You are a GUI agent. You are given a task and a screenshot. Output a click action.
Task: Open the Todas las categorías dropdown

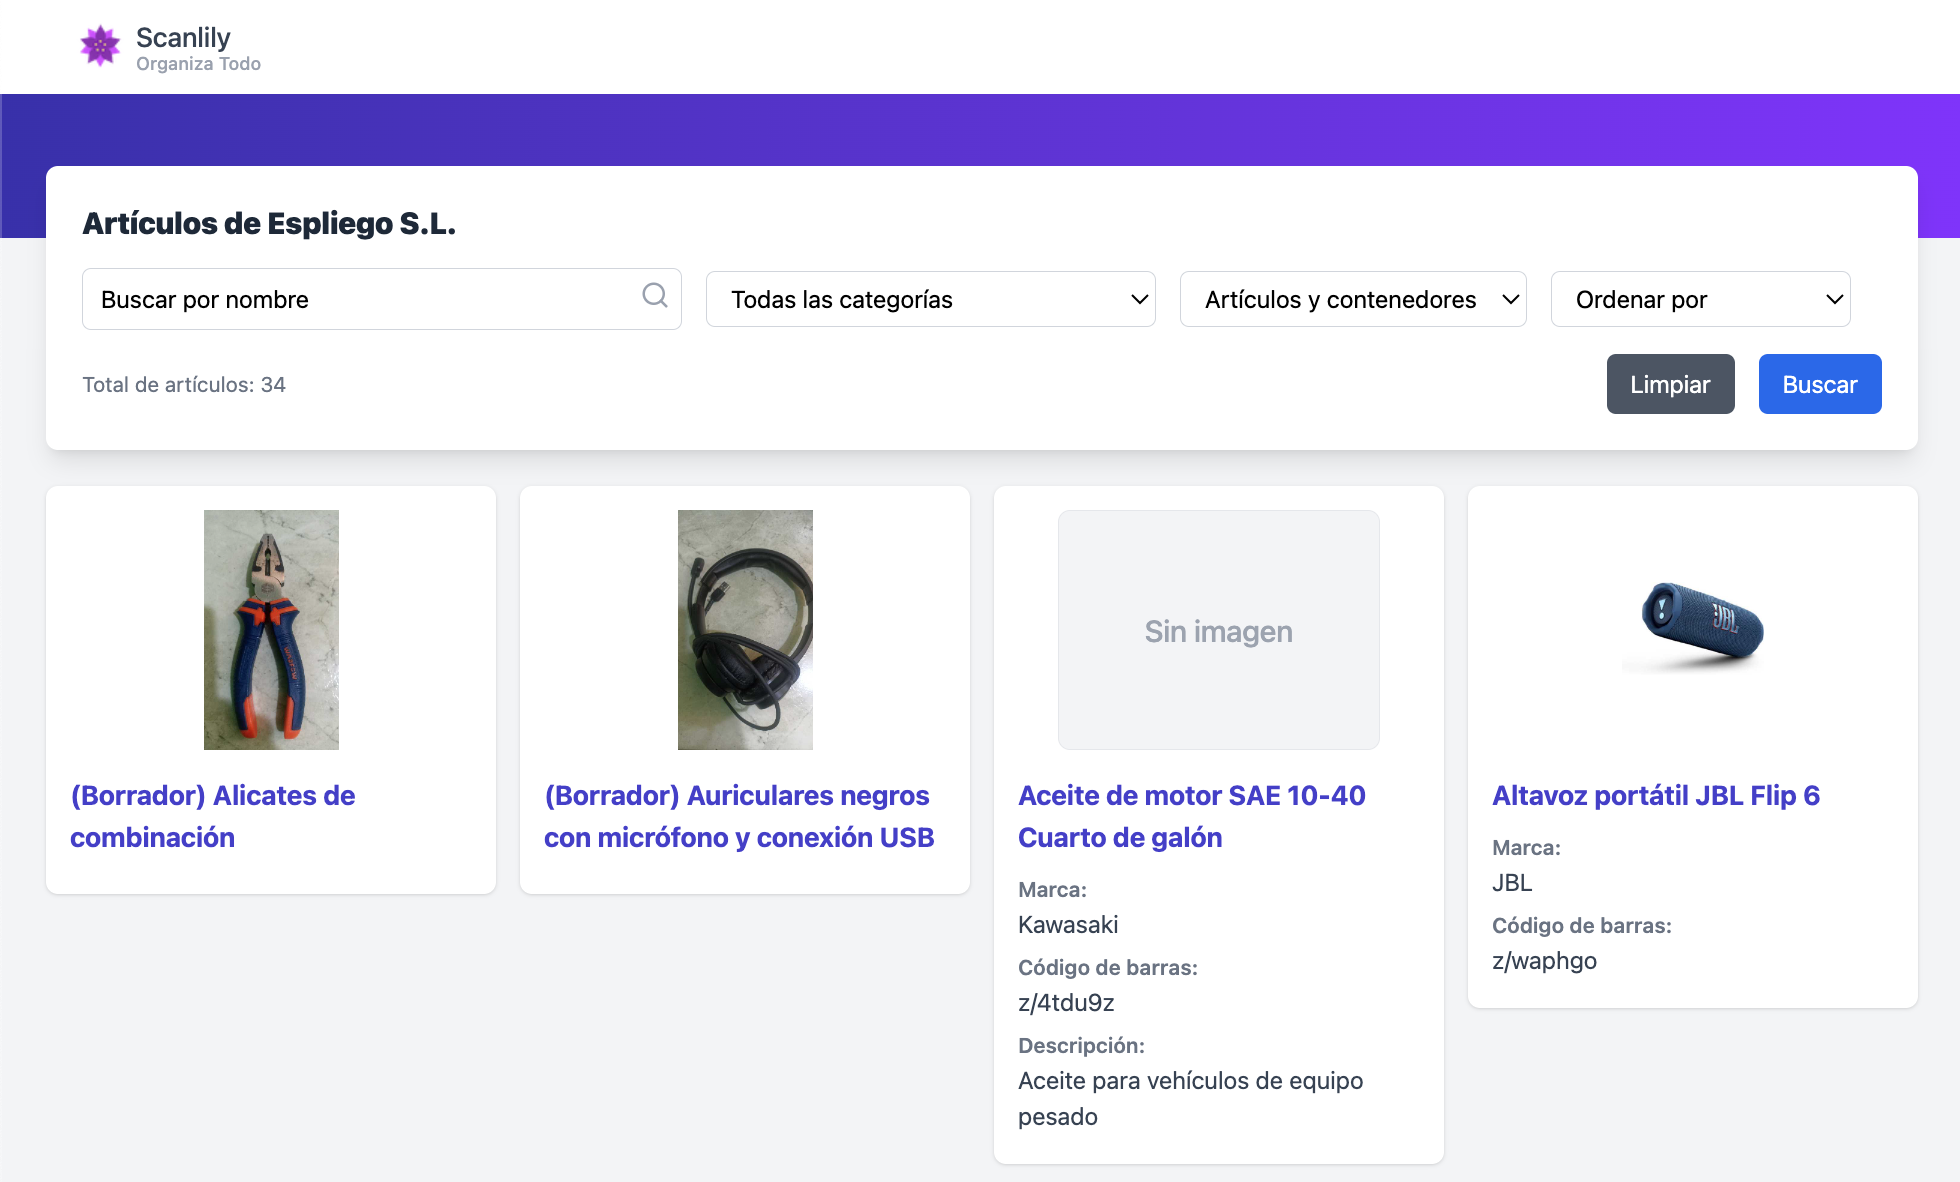point(931,299)
